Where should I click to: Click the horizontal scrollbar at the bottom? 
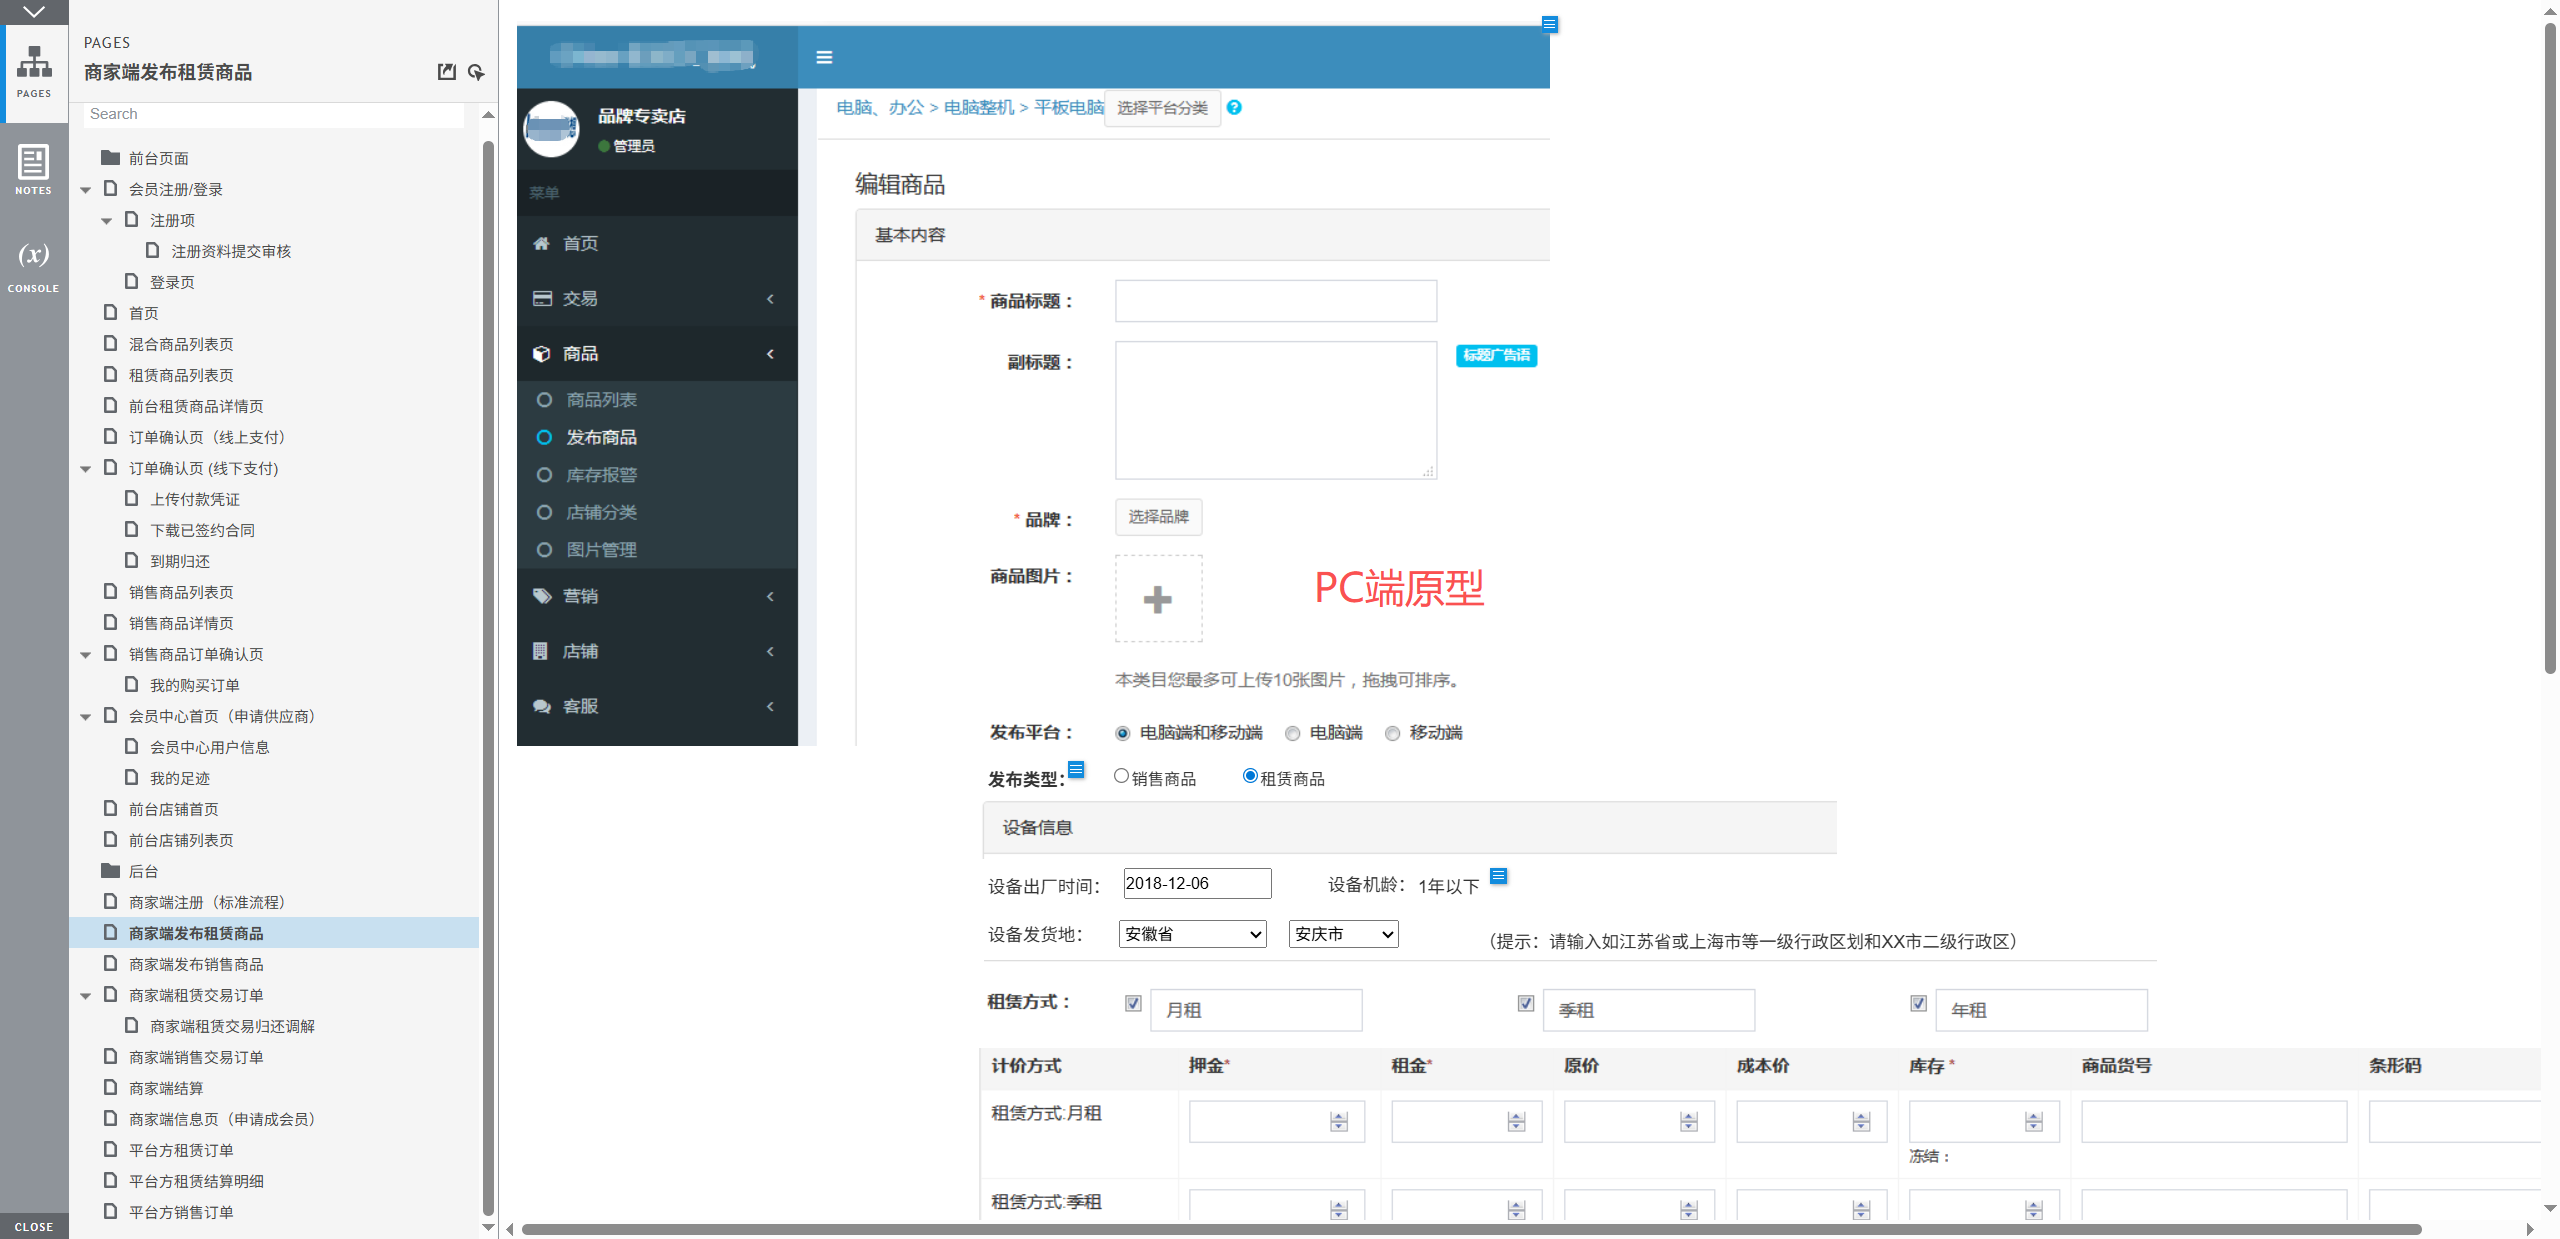tap(1470, 1229)
